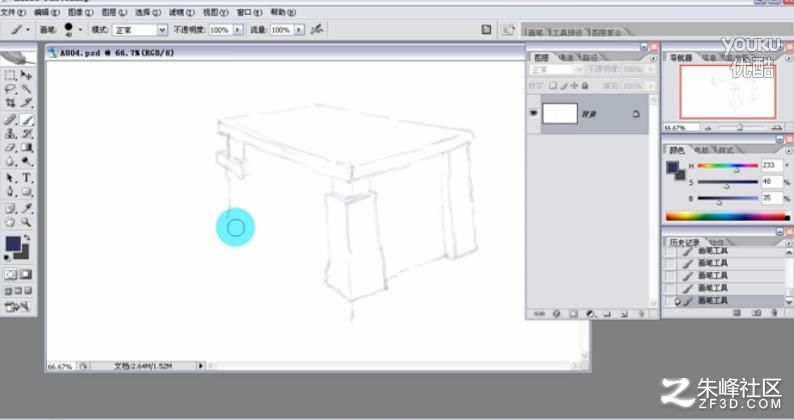Select the Clone Stamp tool
Viewport: 794px width, 420px height.
pos(10,134)
